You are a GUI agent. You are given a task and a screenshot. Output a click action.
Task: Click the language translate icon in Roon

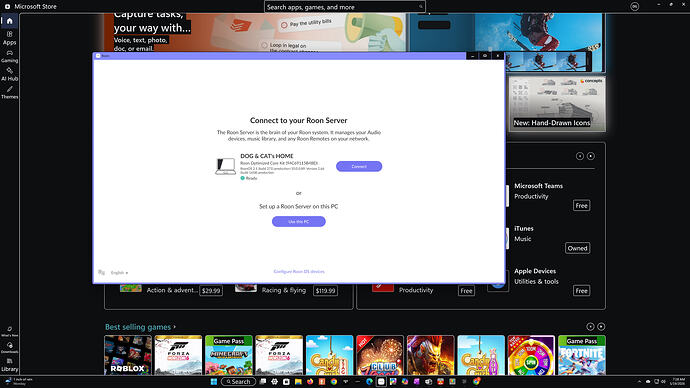tap(102, 272)
